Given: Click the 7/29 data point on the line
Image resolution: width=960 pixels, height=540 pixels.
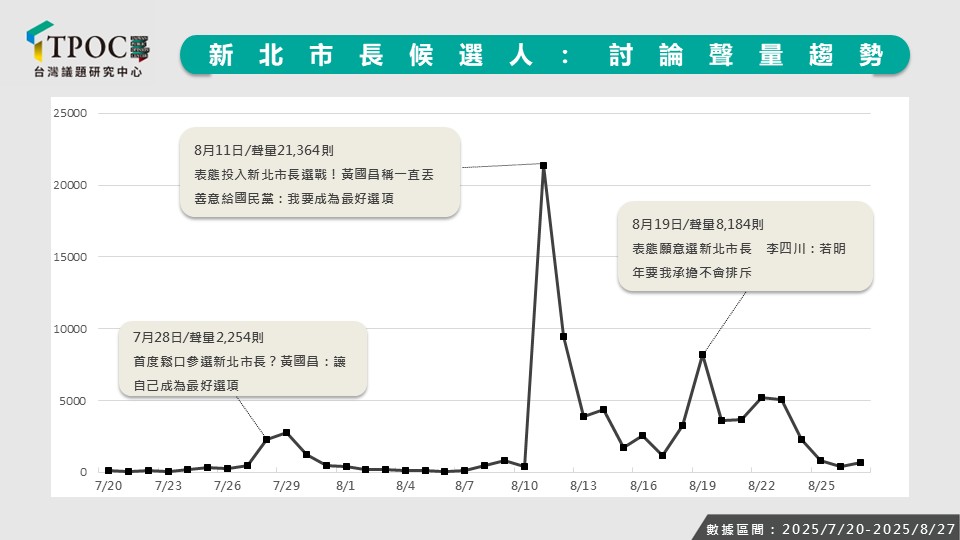Looking at the screenshot, I should click(286, 432).
